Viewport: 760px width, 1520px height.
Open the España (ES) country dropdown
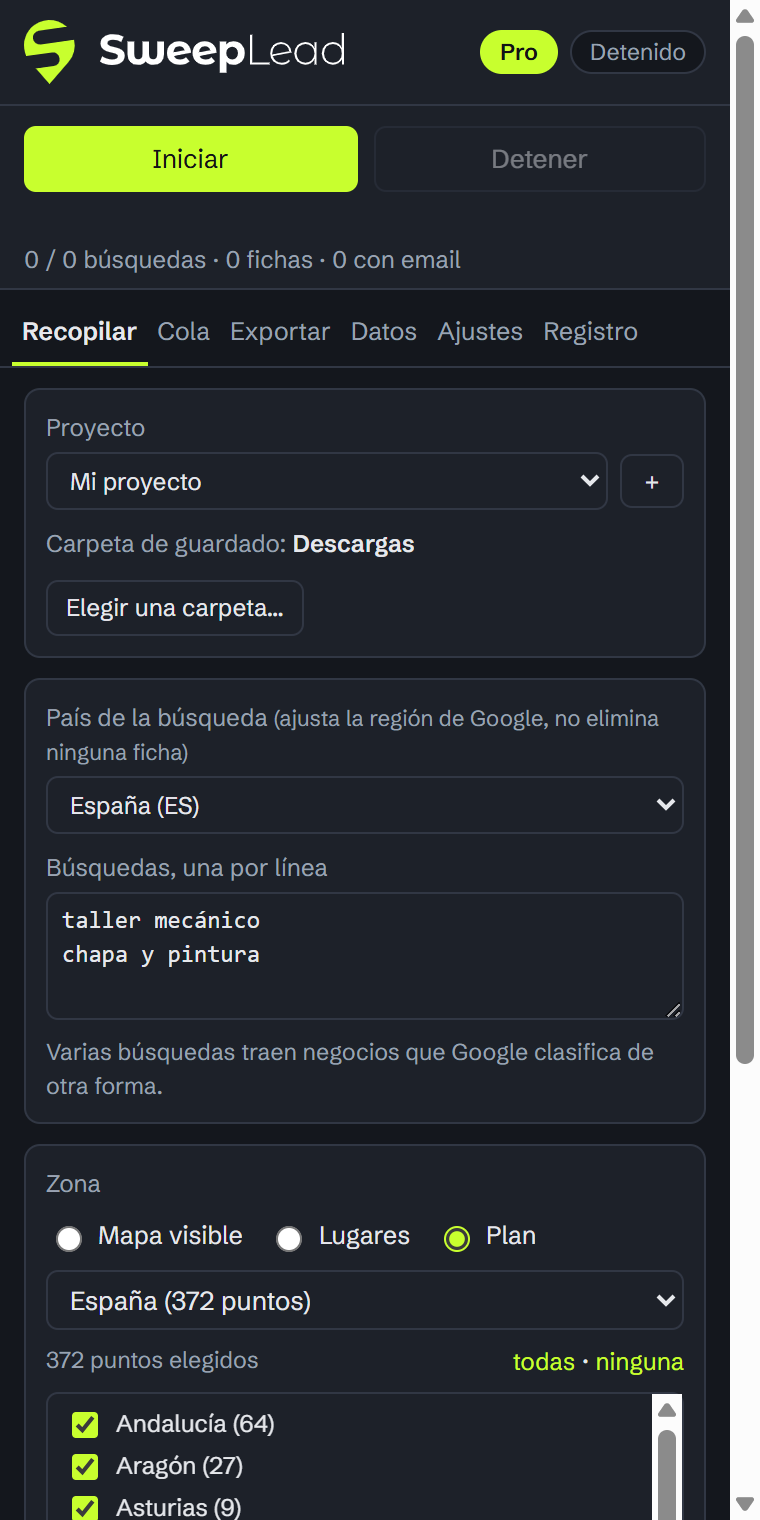click(365, 805)
